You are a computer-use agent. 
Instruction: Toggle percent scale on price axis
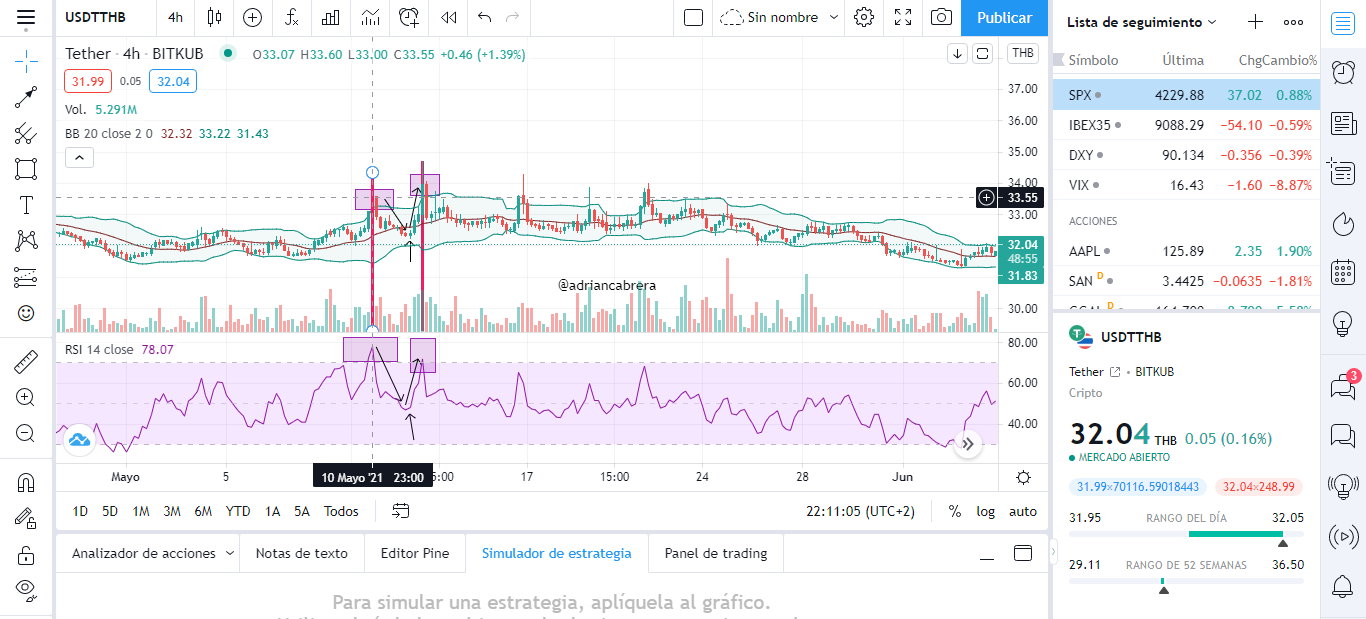click(x=955, y=511)
